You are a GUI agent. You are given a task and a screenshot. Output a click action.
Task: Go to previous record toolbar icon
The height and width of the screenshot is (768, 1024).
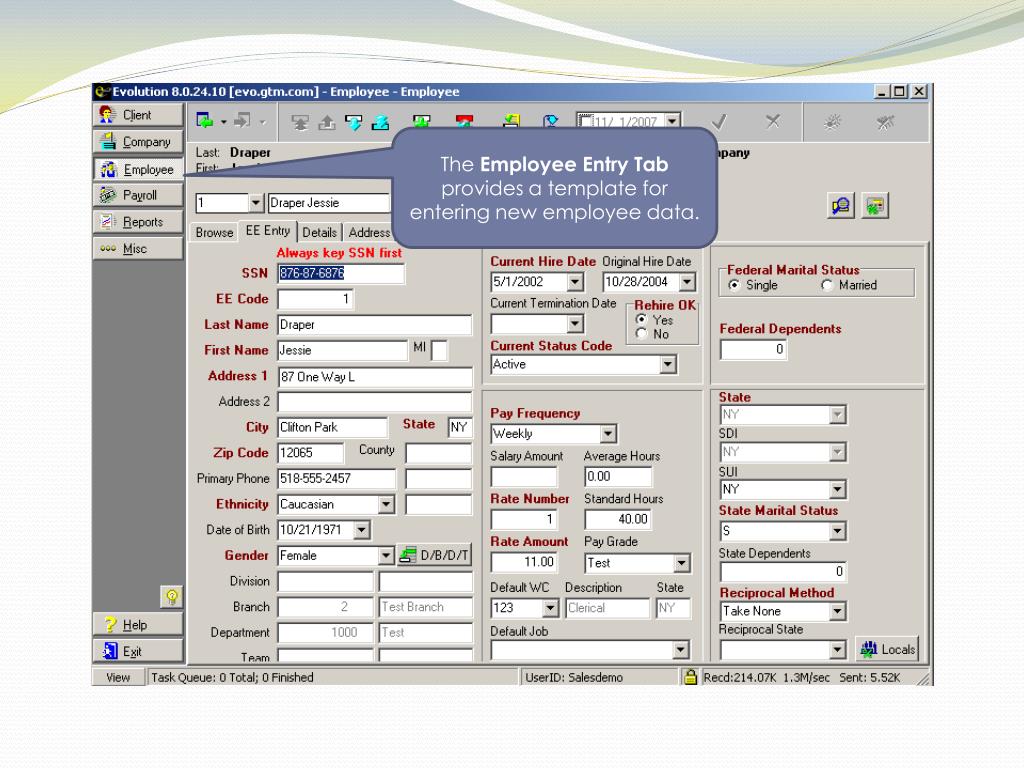tap(327, 122)
